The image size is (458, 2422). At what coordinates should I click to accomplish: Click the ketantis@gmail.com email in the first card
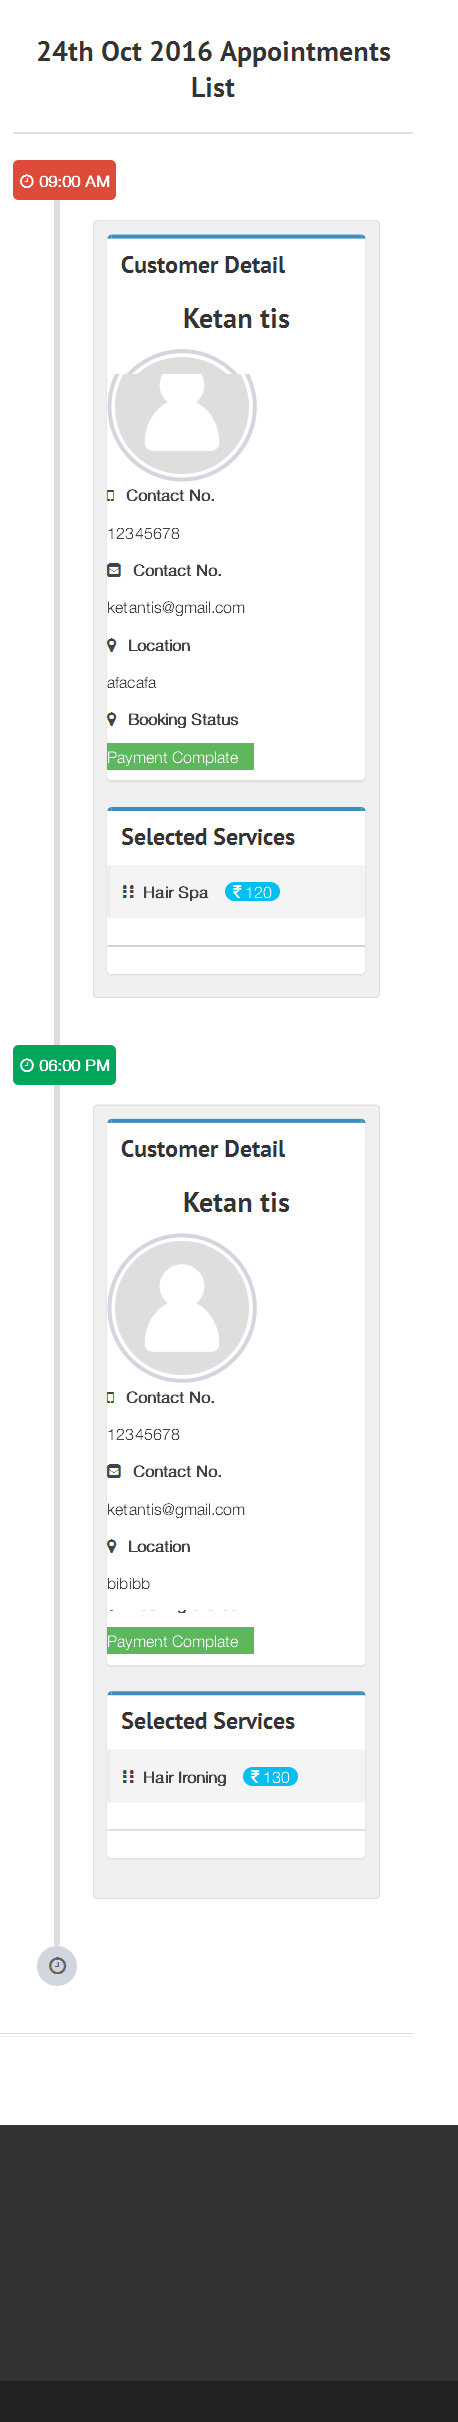176,608
